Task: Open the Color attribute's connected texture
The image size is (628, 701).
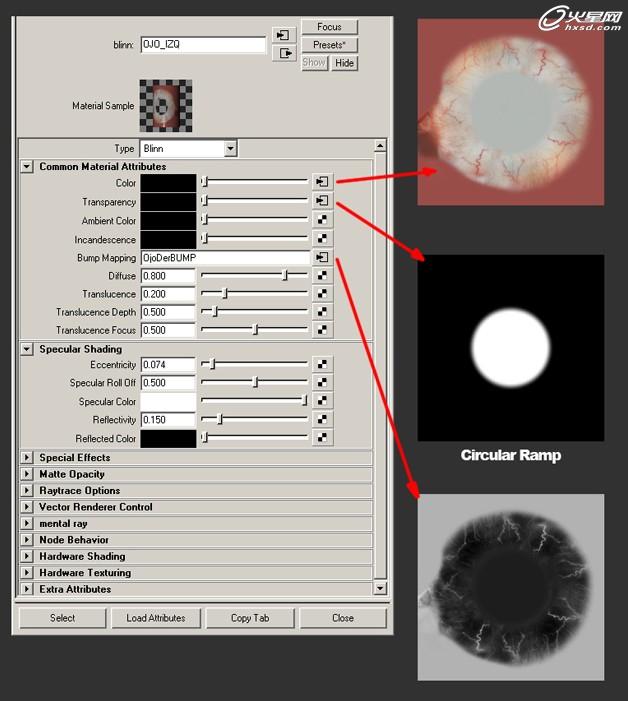Action: click(322, 182)
